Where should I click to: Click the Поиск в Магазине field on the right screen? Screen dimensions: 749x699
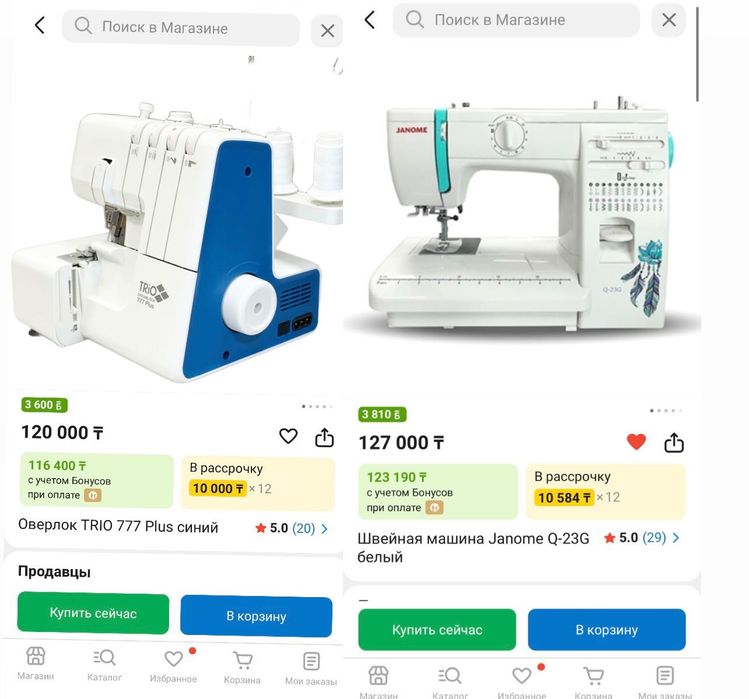click(x=516, y=20)
